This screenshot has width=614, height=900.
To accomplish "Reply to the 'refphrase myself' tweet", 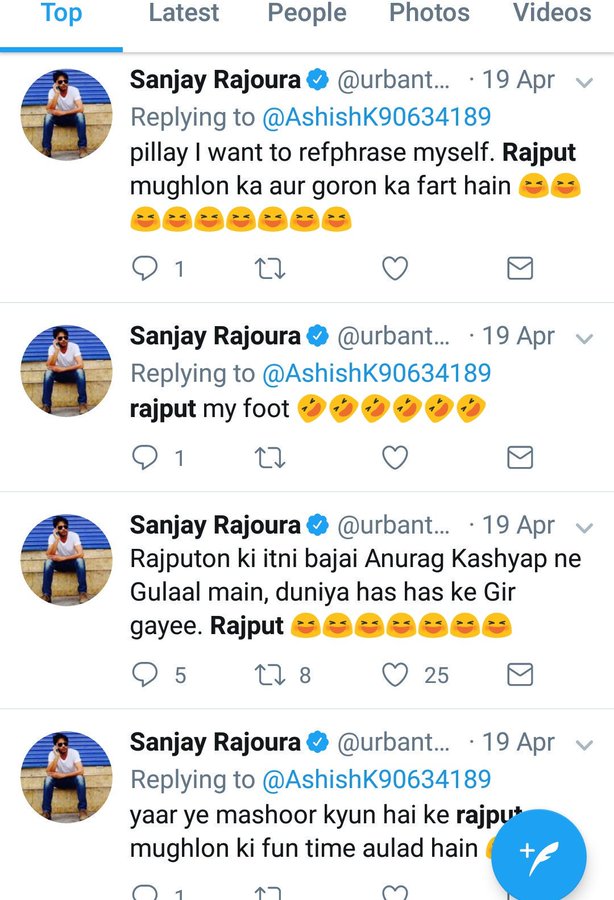I will click(x=146, y=268).
